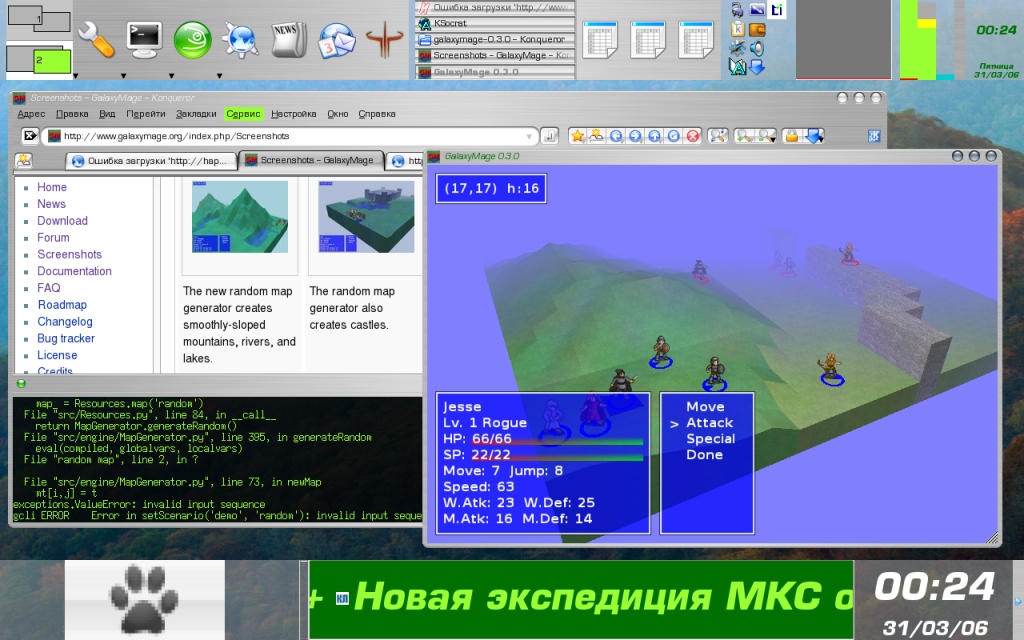
Task: Click the blue download arrow tray icon
Action: [x=757, y=67]
